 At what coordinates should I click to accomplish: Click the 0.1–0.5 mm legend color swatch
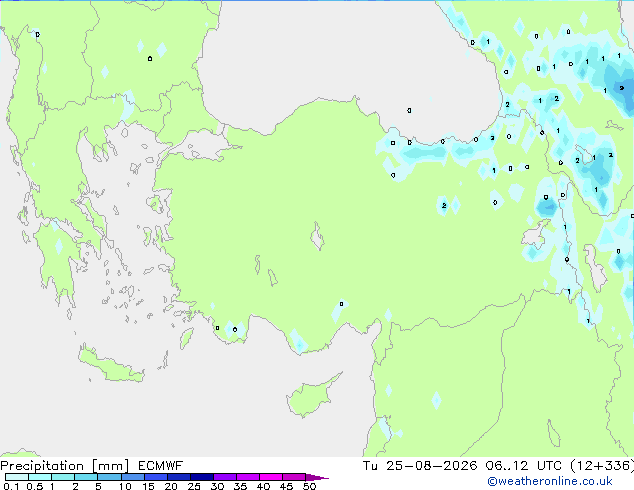17,477
